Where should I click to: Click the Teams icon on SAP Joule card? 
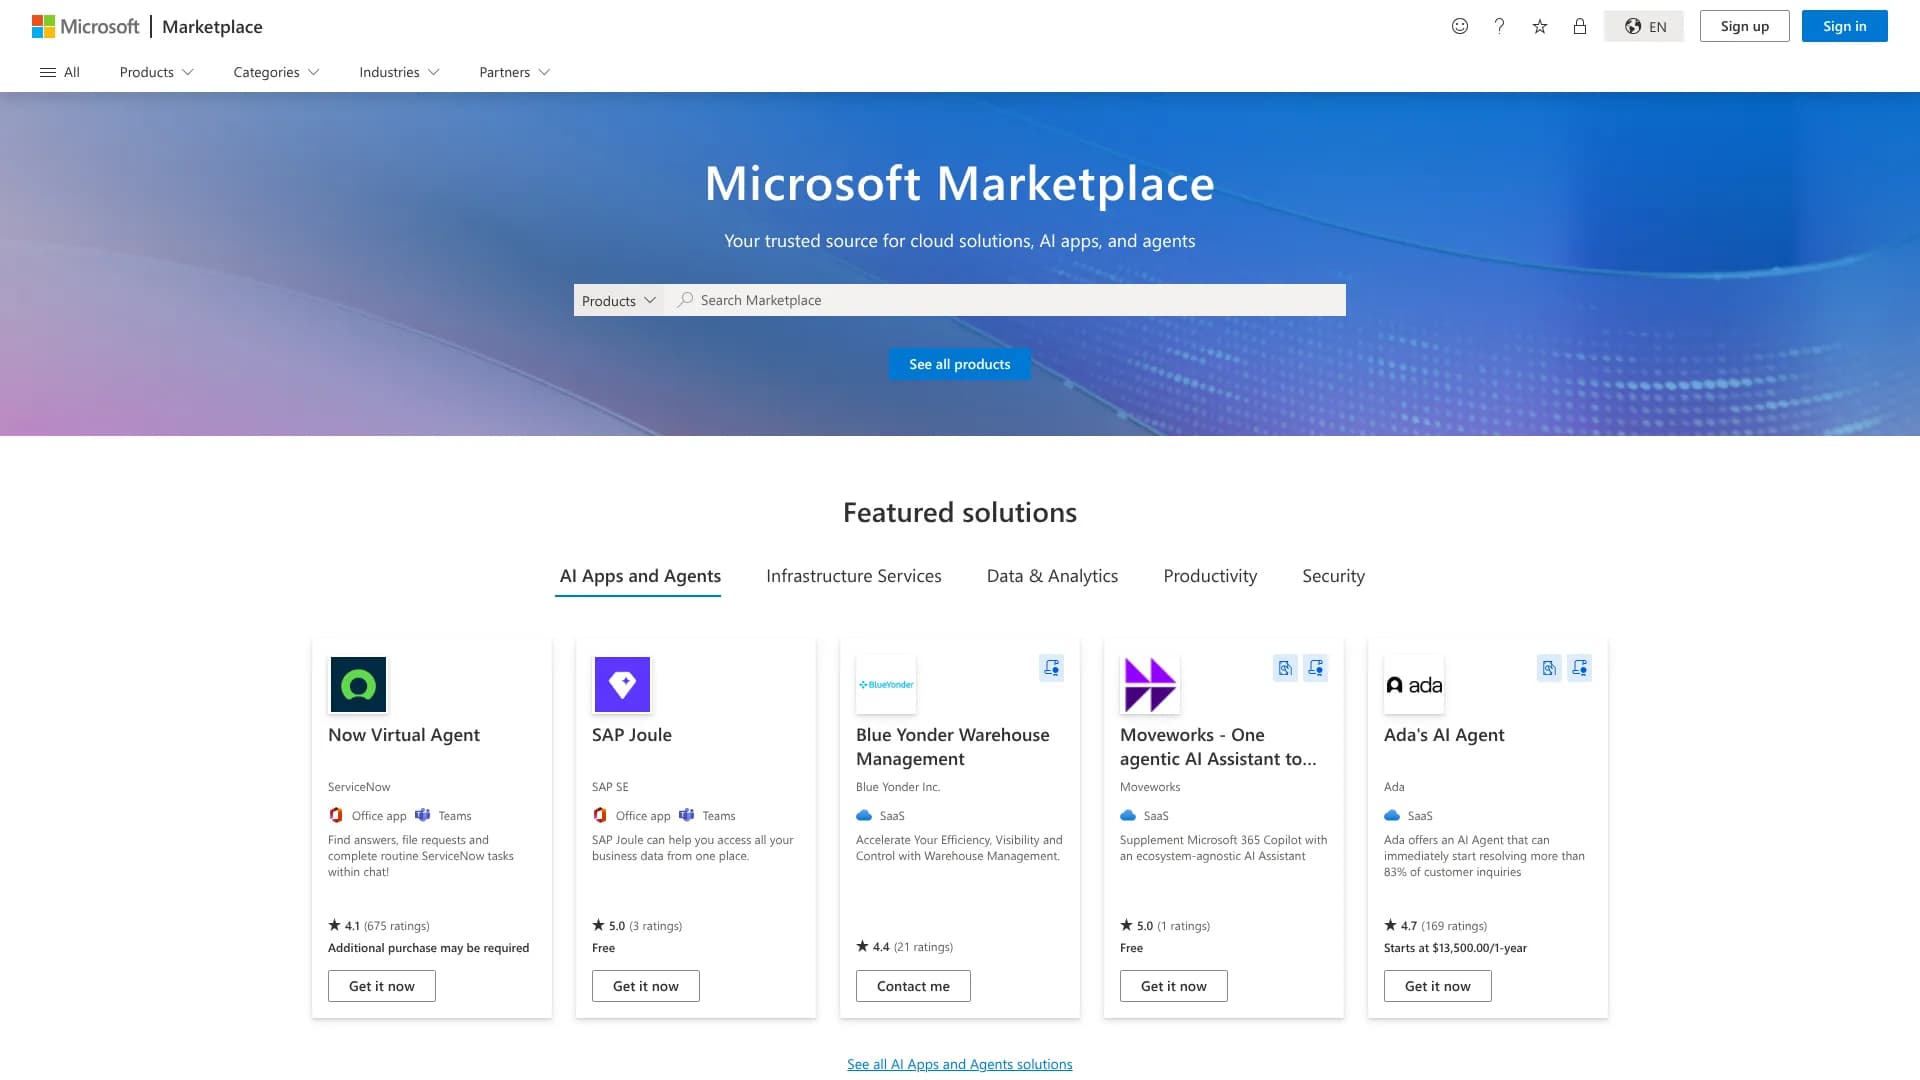point(687,815)
